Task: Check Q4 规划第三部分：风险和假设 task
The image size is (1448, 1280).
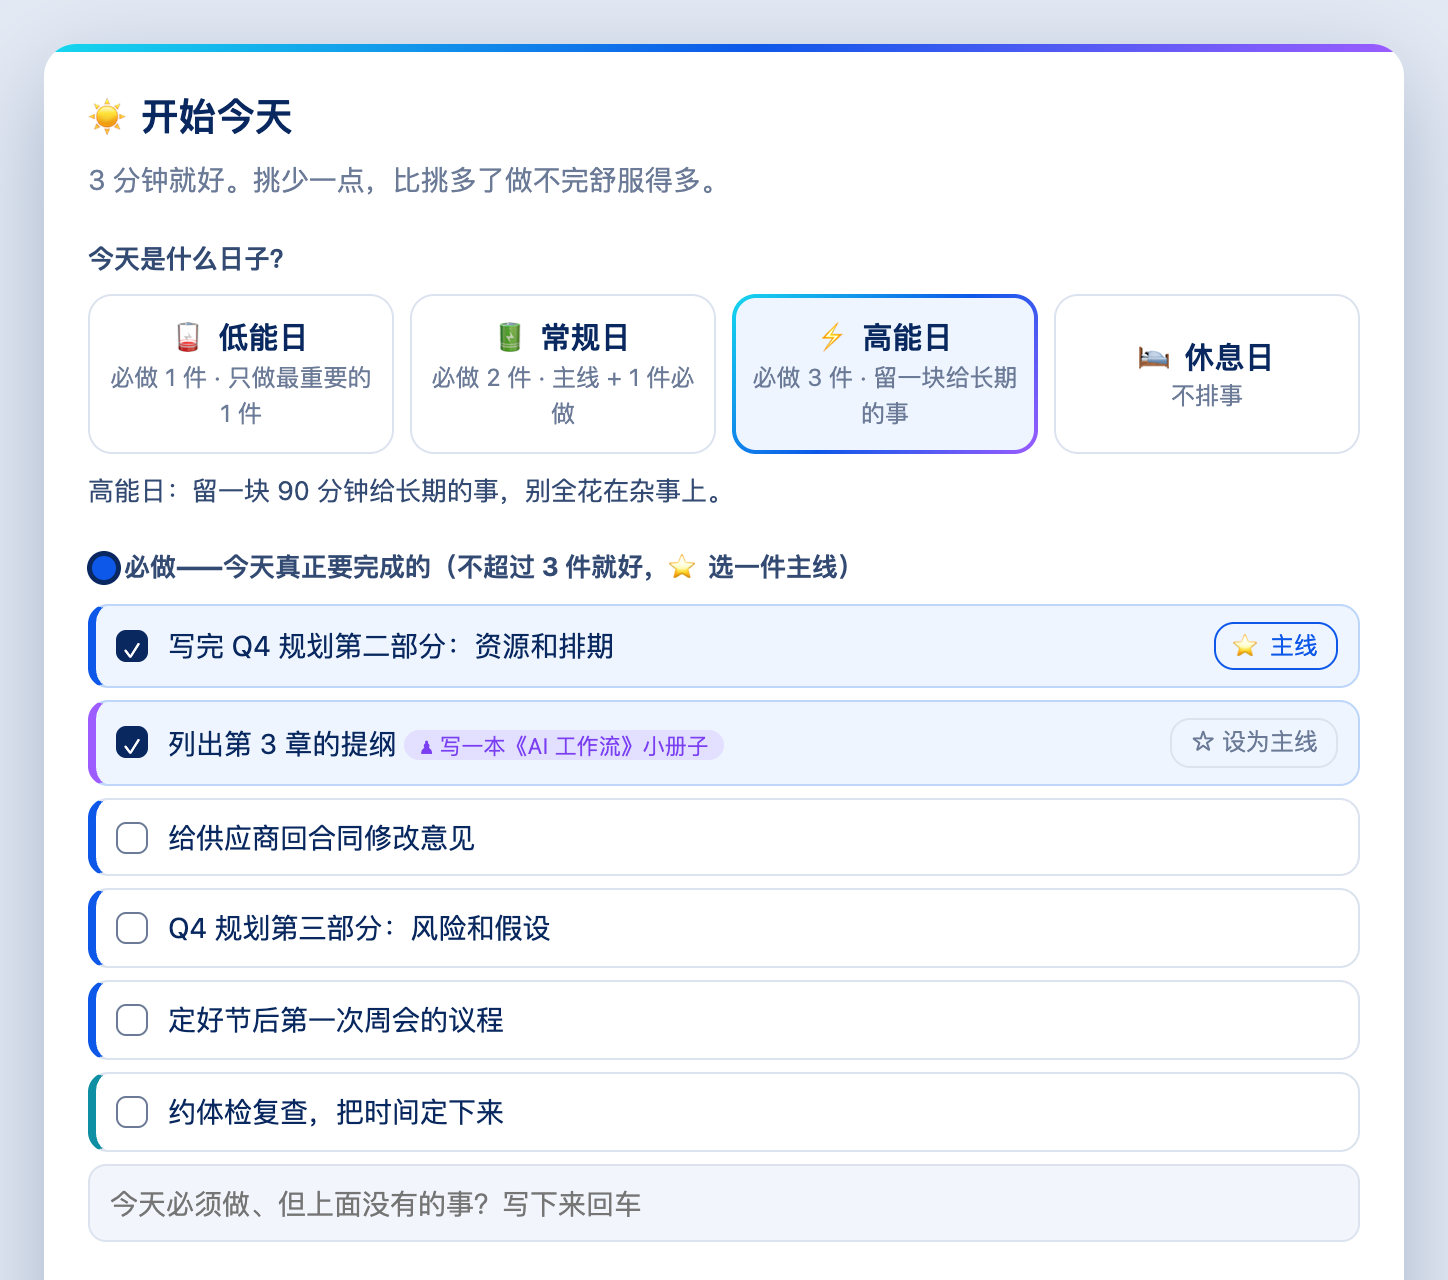Action: (132, 928)
